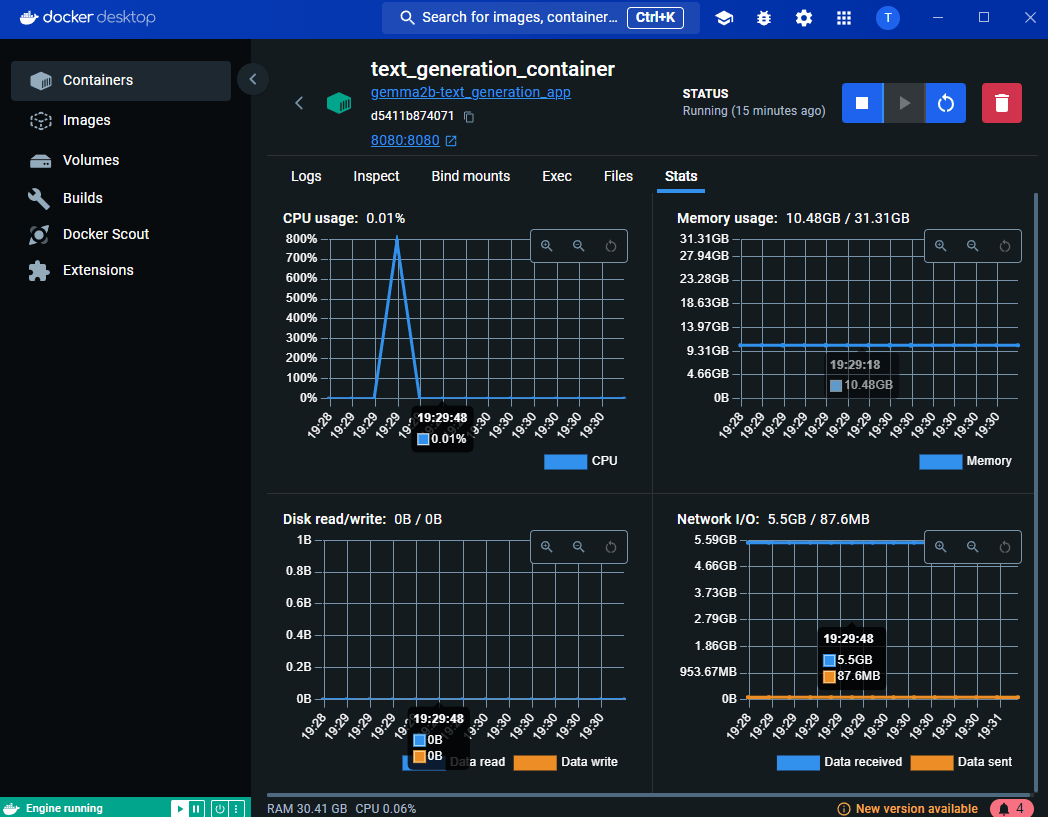Viewport: 1048px width, 817px height.
Task: Zoom in on CPU usage chart
Action: pos(547,246)
